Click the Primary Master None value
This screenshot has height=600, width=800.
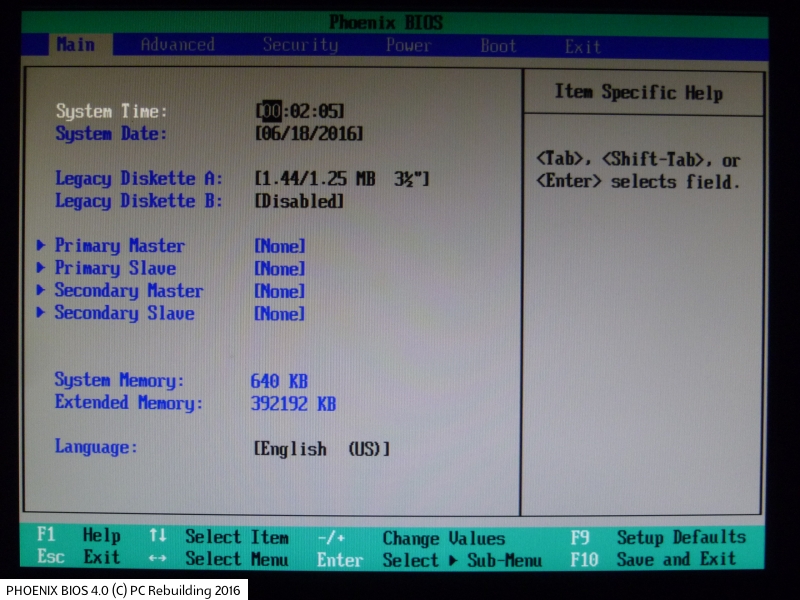tap(280, 246)
